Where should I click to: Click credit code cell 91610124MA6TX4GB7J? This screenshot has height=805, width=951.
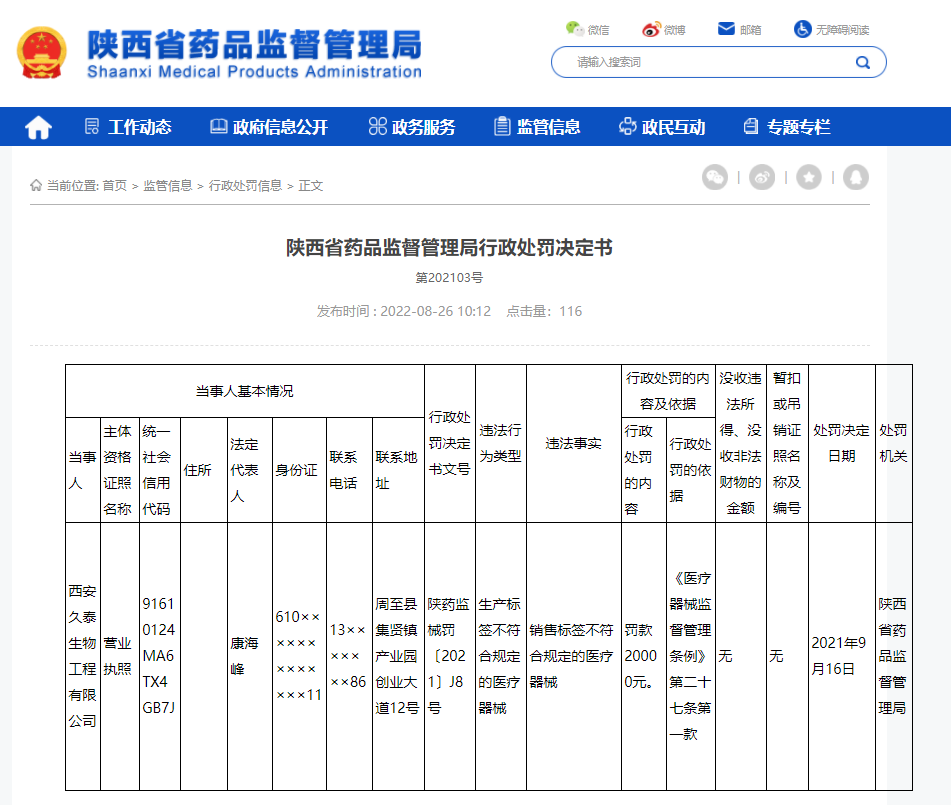coord(158,656)
